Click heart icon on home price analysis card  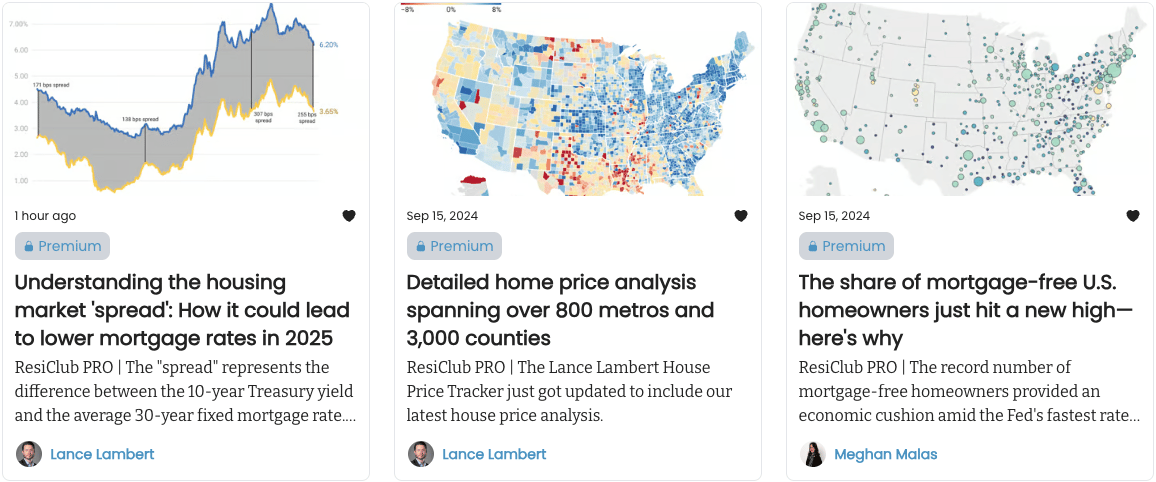point(741,216)
